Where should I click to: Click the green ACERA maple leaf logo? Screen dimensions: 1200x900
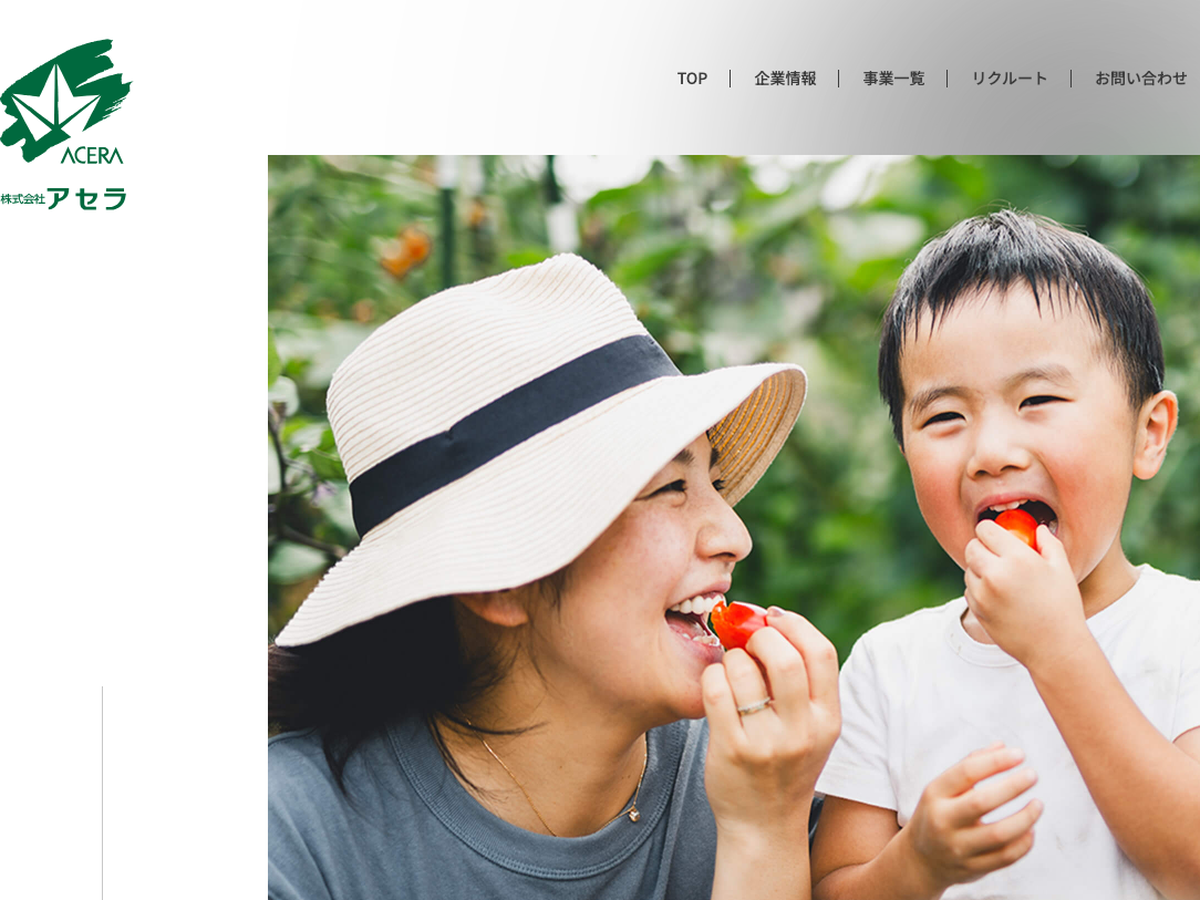click(x=65, y=98)
